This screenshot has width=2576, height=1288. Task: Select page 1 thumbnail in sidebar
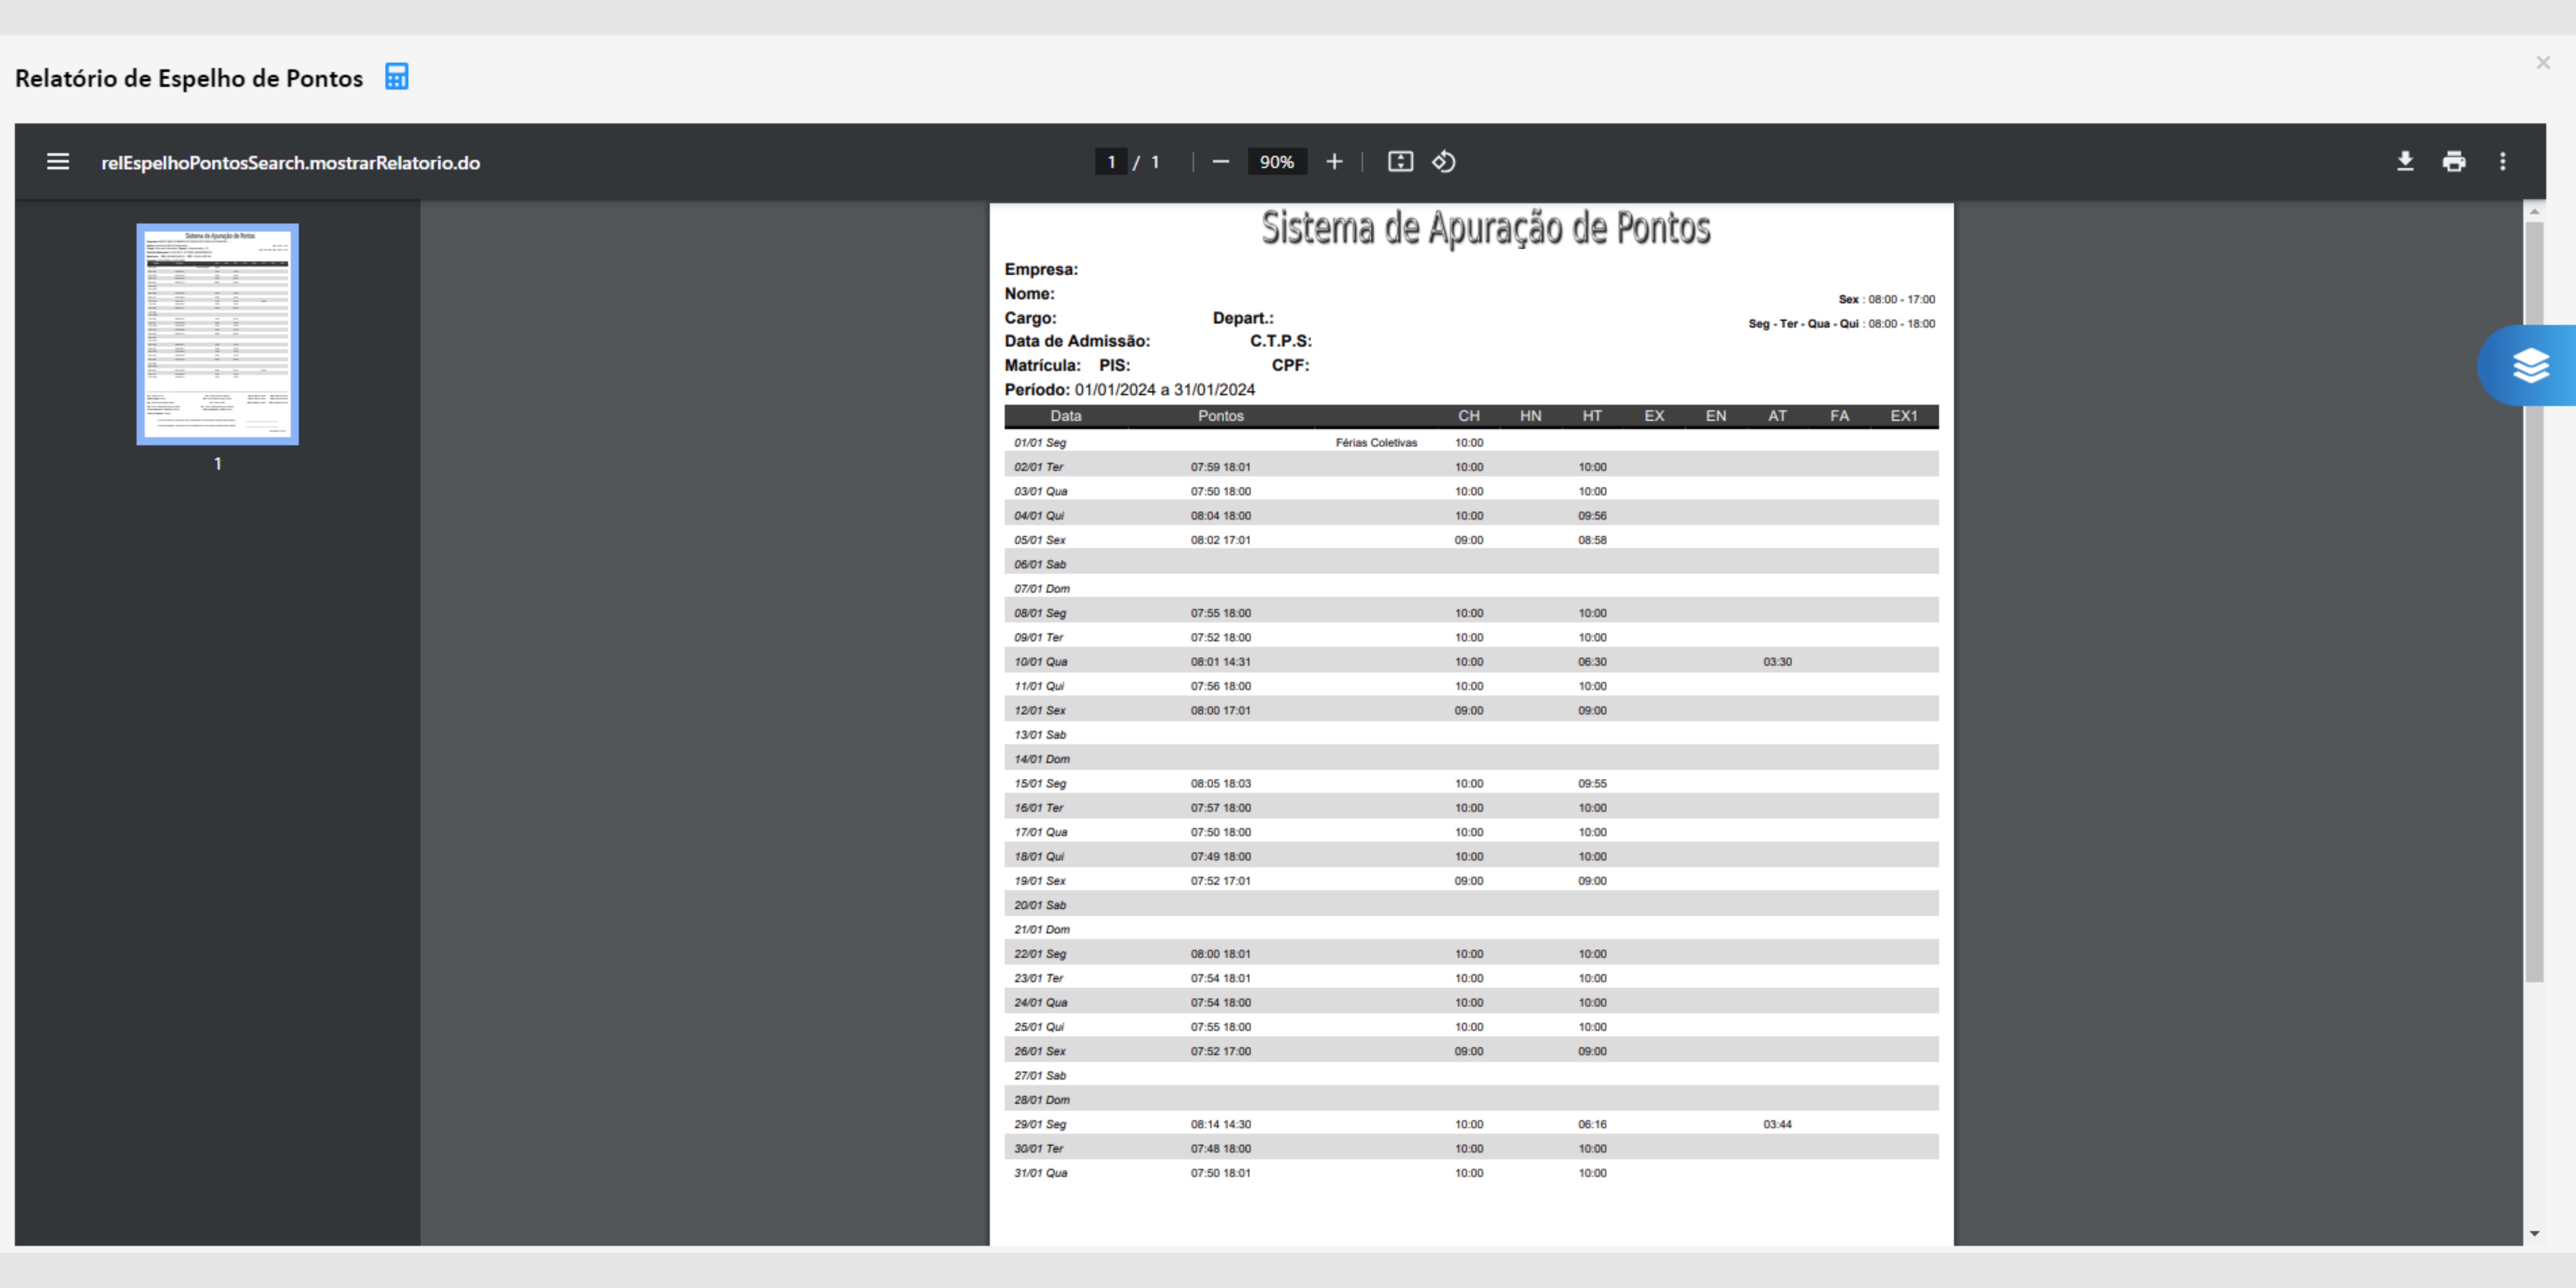click(x=217, y=334)
